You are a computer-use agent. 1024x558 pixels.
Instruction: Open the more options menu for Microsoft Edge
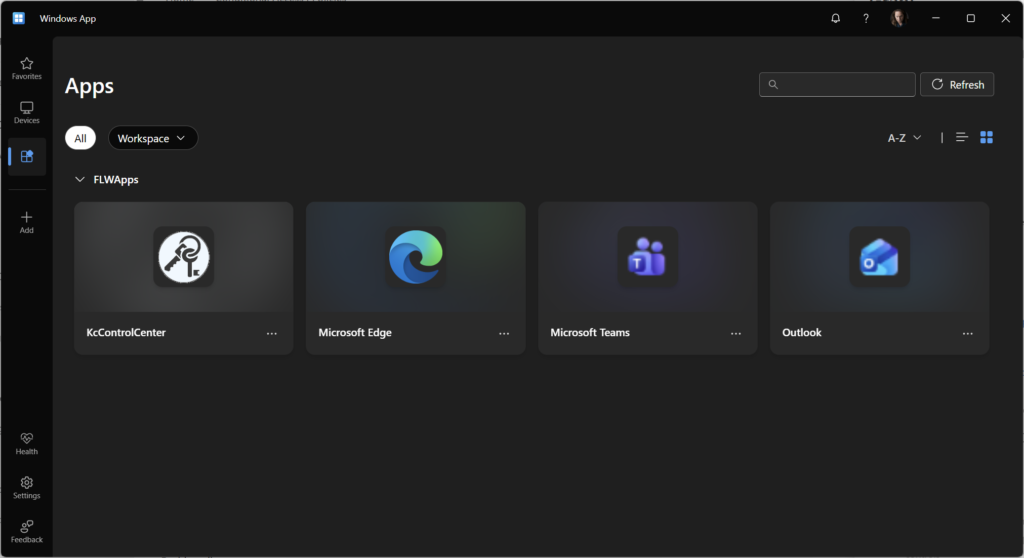(504, 333)
